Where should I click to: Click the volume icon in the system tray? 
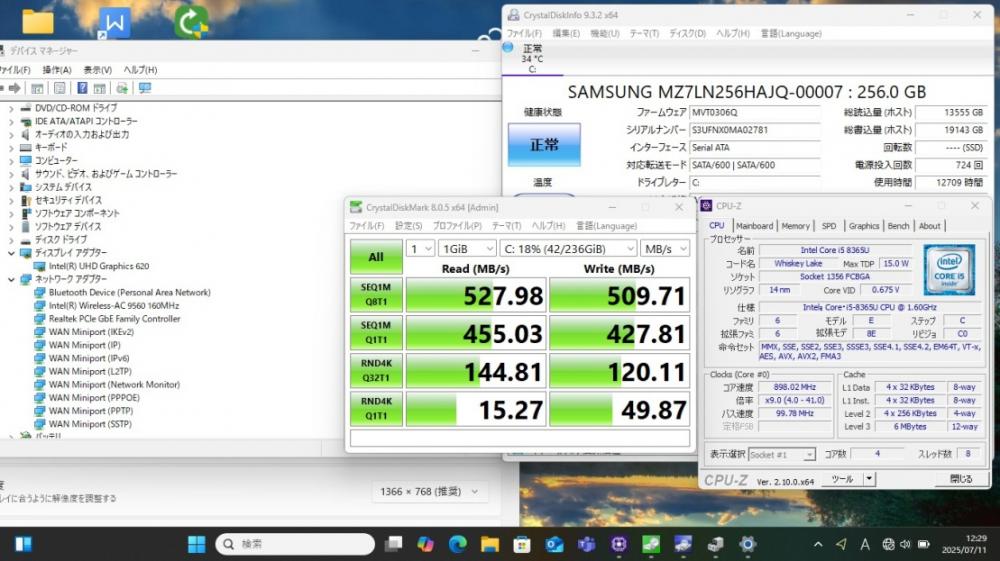[905, 544]
